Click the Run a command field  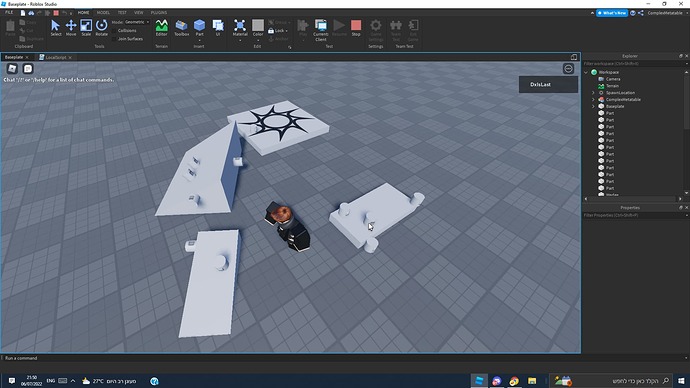coord(290,358)
